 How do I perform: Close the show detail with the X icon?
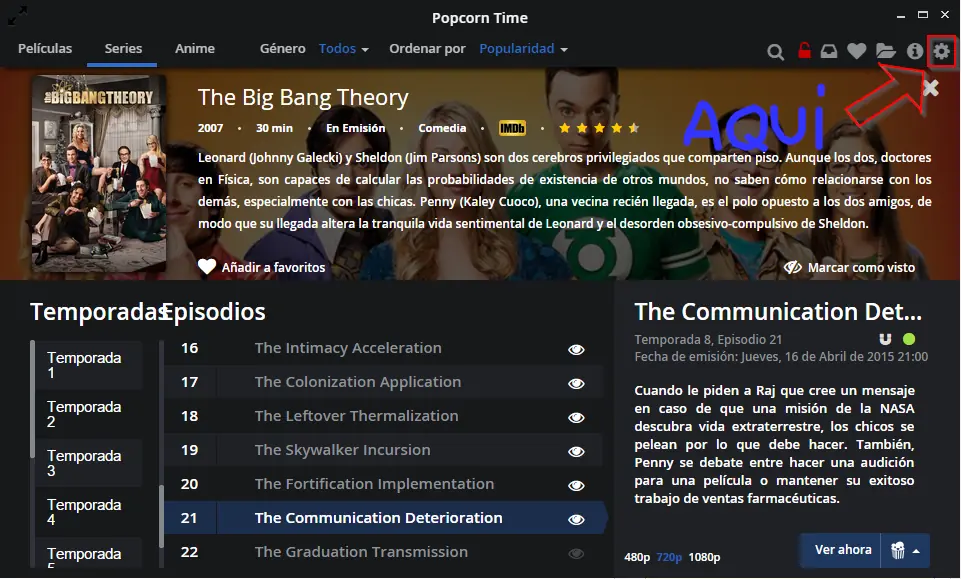pyautogui.click(x=930, y=88)
